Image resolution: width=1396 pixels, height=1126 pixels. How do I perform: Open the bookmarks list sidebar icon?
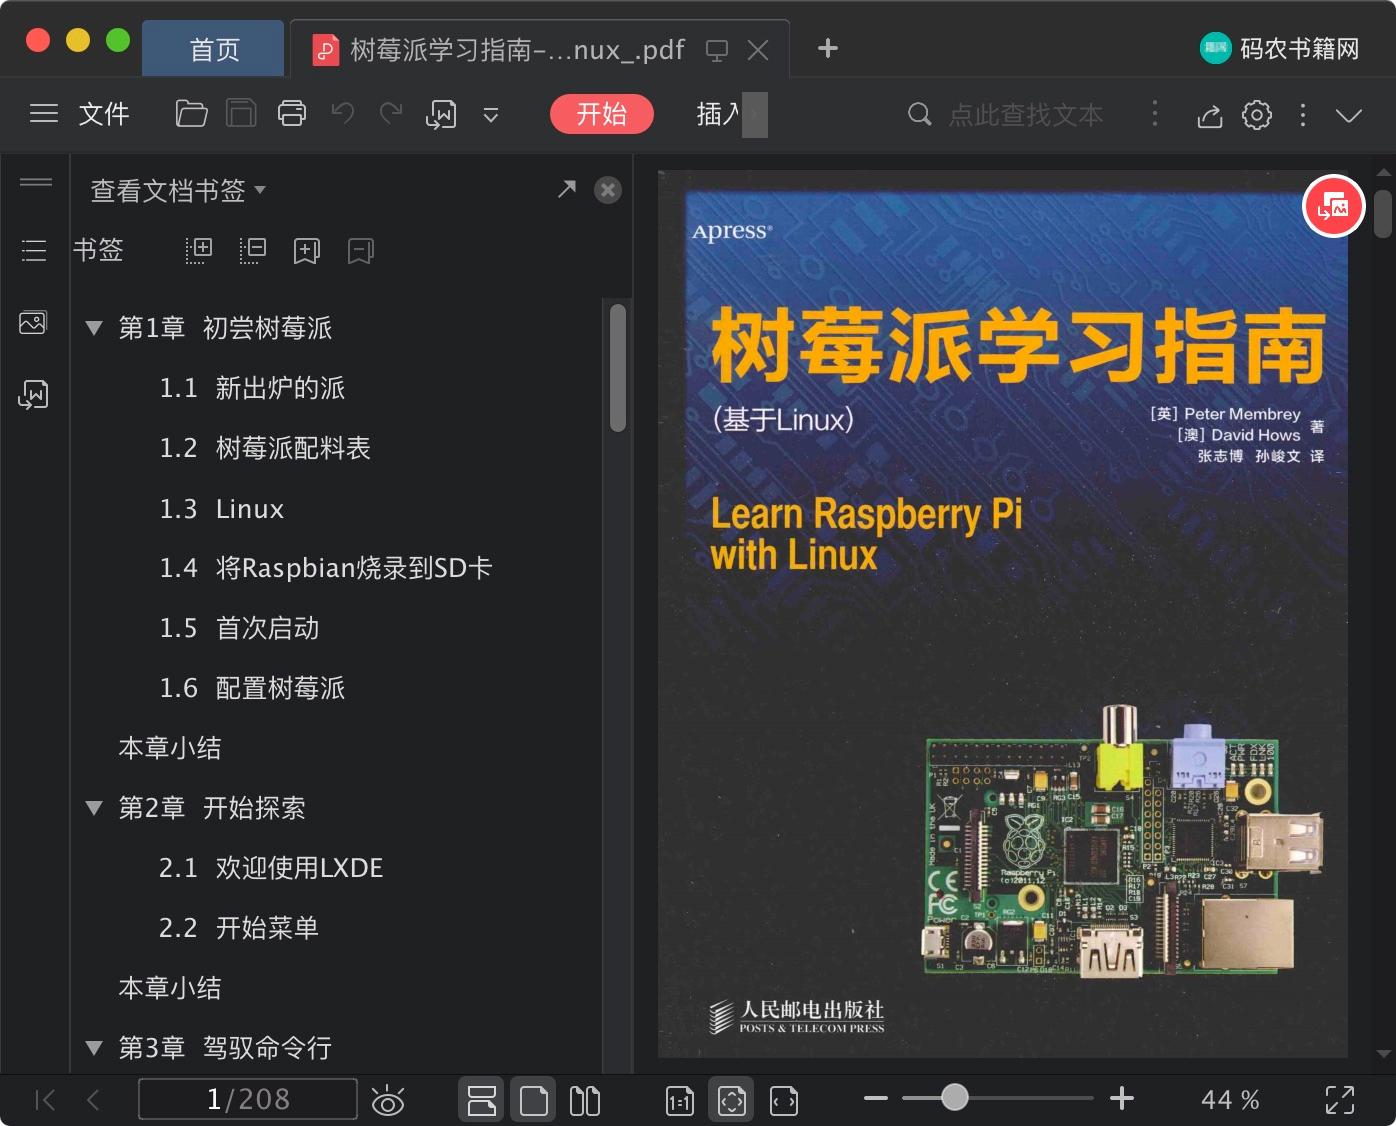coord(34,250)
